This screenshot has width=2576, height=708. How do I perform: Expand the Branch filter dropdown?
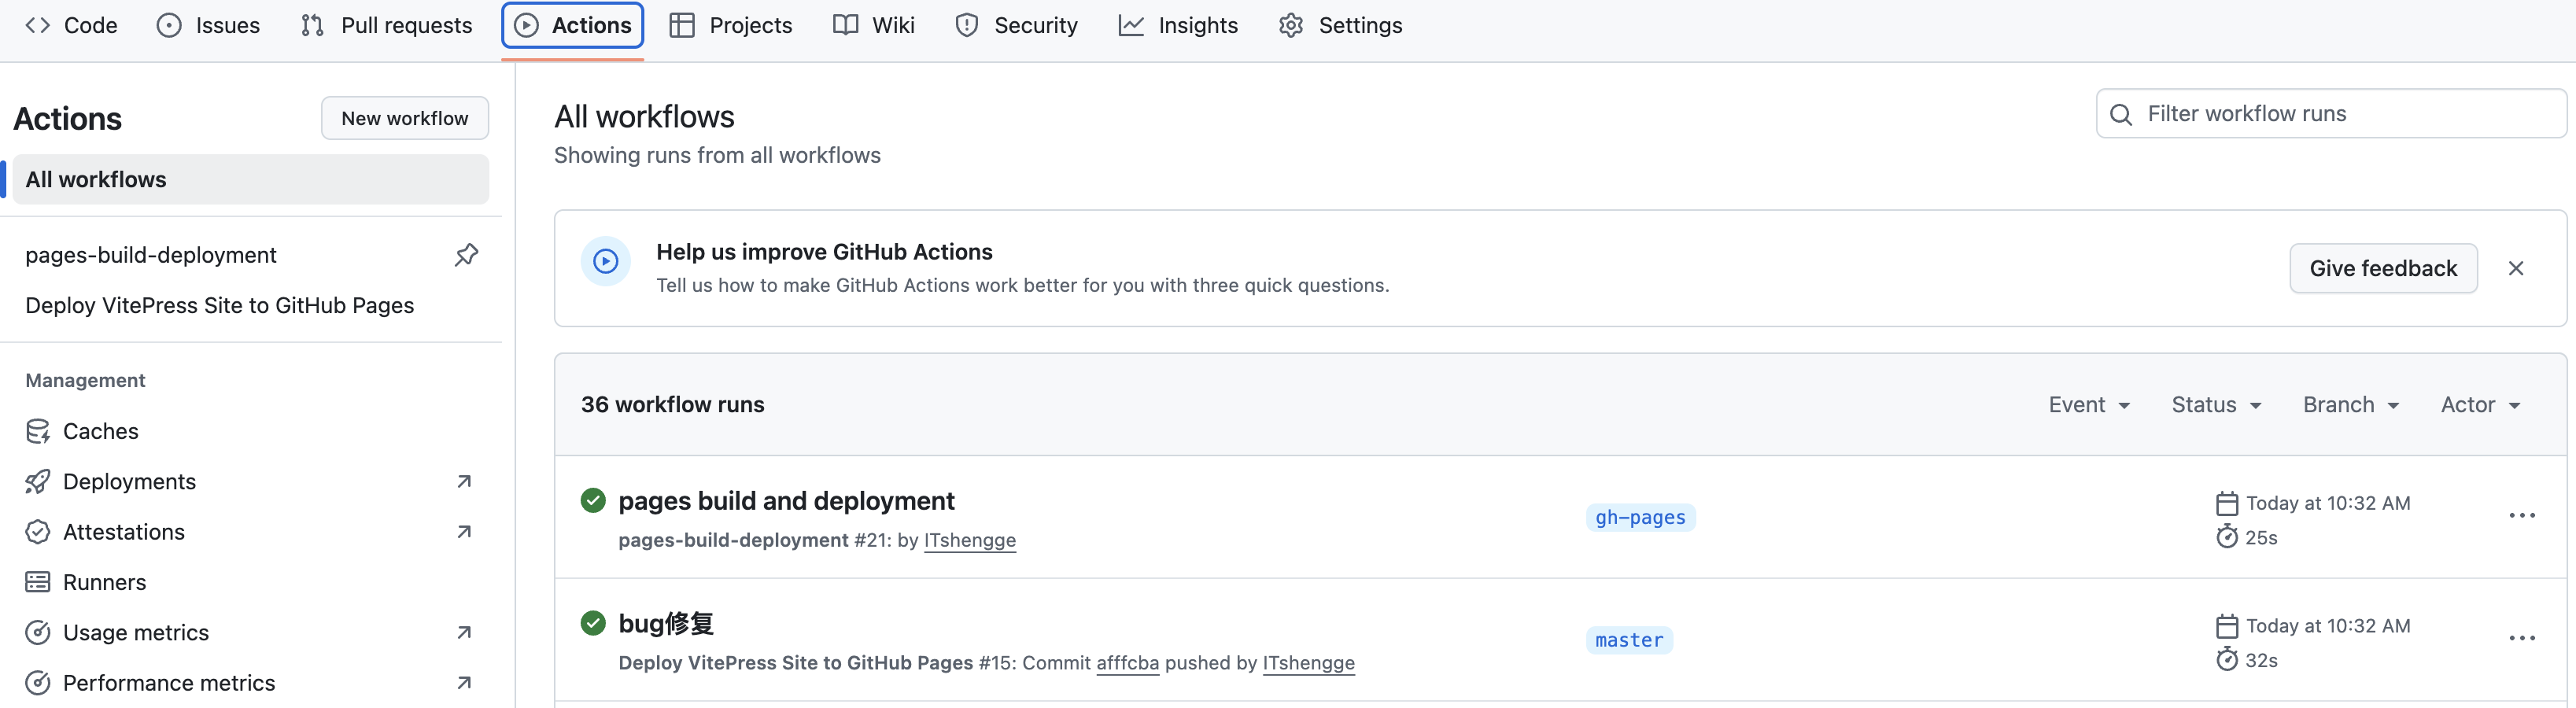2351,405
